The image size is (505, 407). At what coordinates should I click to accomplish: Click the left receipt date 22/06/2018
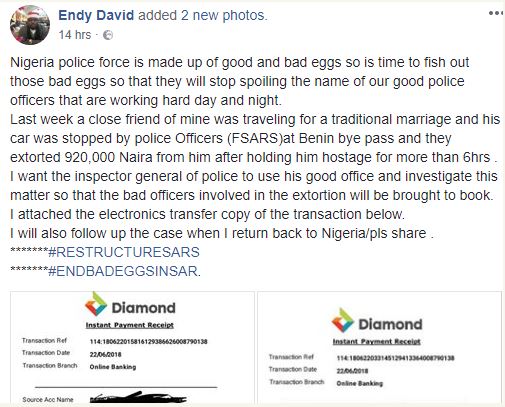point(105,354)
